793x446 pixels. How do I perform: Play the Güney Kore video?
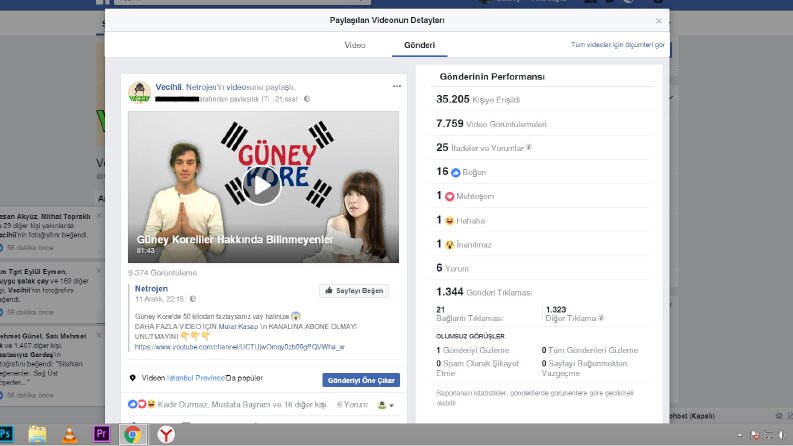pos(261,186)
